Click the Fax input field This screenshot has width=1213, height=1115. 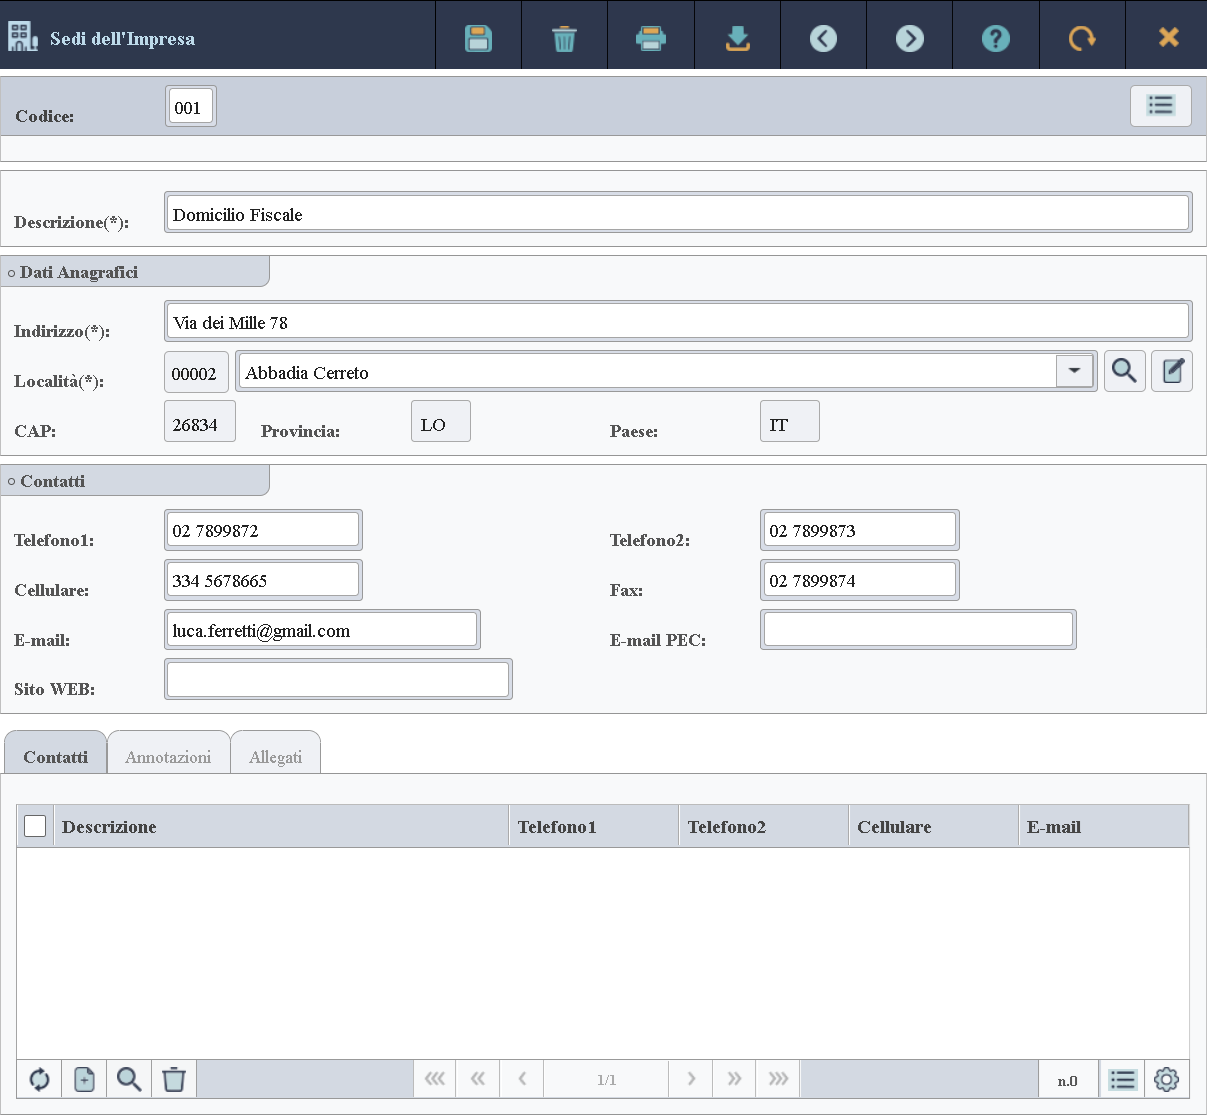(860, 580)
